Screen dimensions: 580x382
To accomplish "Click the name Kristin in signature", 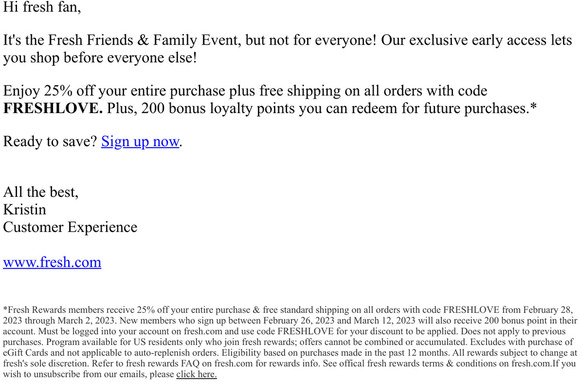I will click(x=24, y=209).
